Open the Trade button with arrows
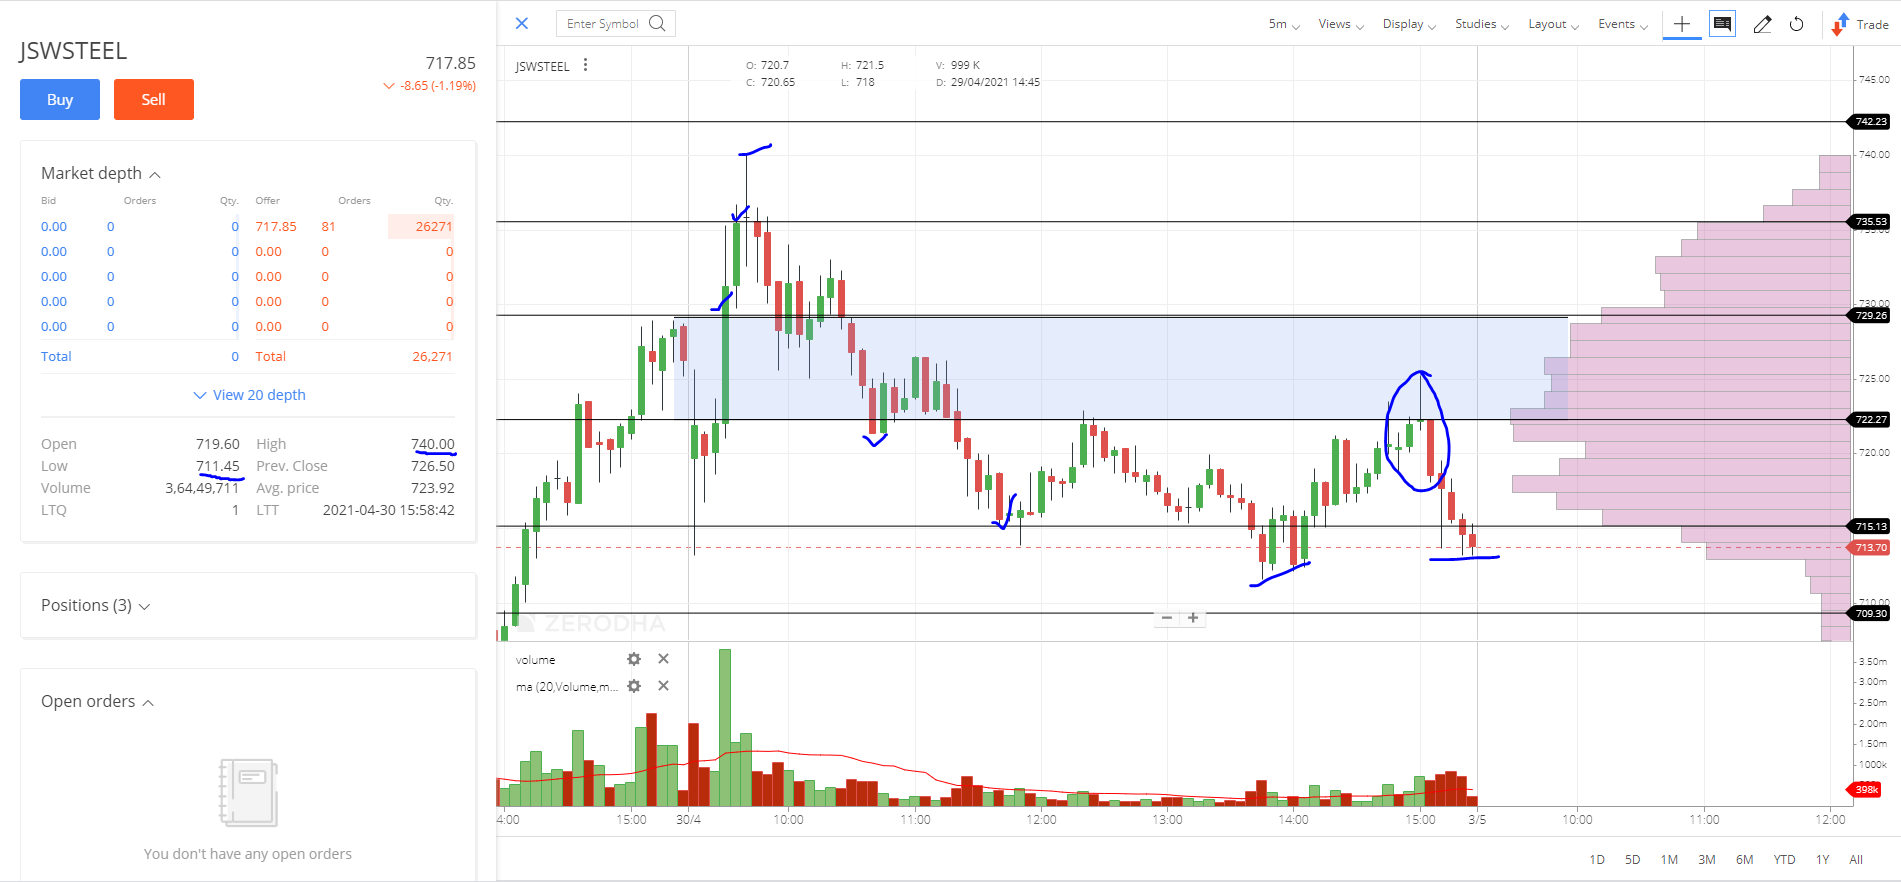 click(1860, 24)
